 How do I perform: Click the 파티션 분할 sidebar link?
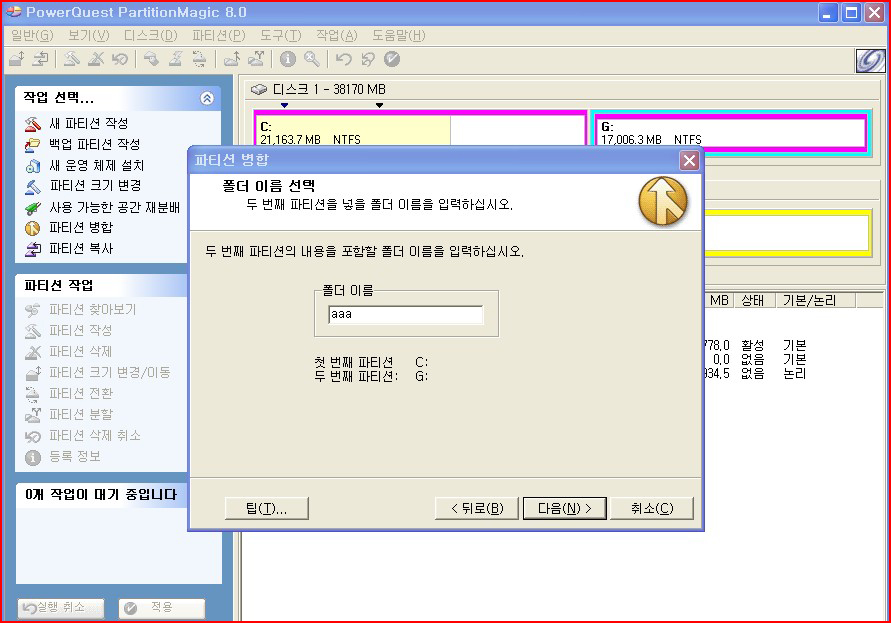tap(81, 415)
